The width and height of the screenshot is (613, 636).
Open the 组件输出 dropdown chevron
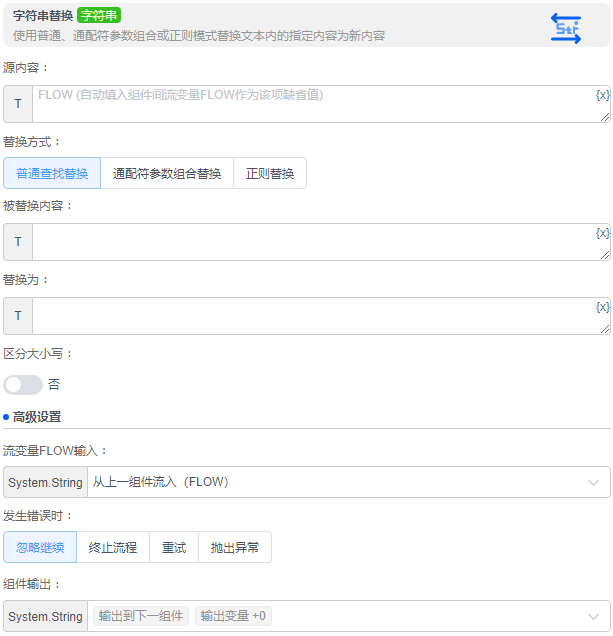(x=594, y=617)
